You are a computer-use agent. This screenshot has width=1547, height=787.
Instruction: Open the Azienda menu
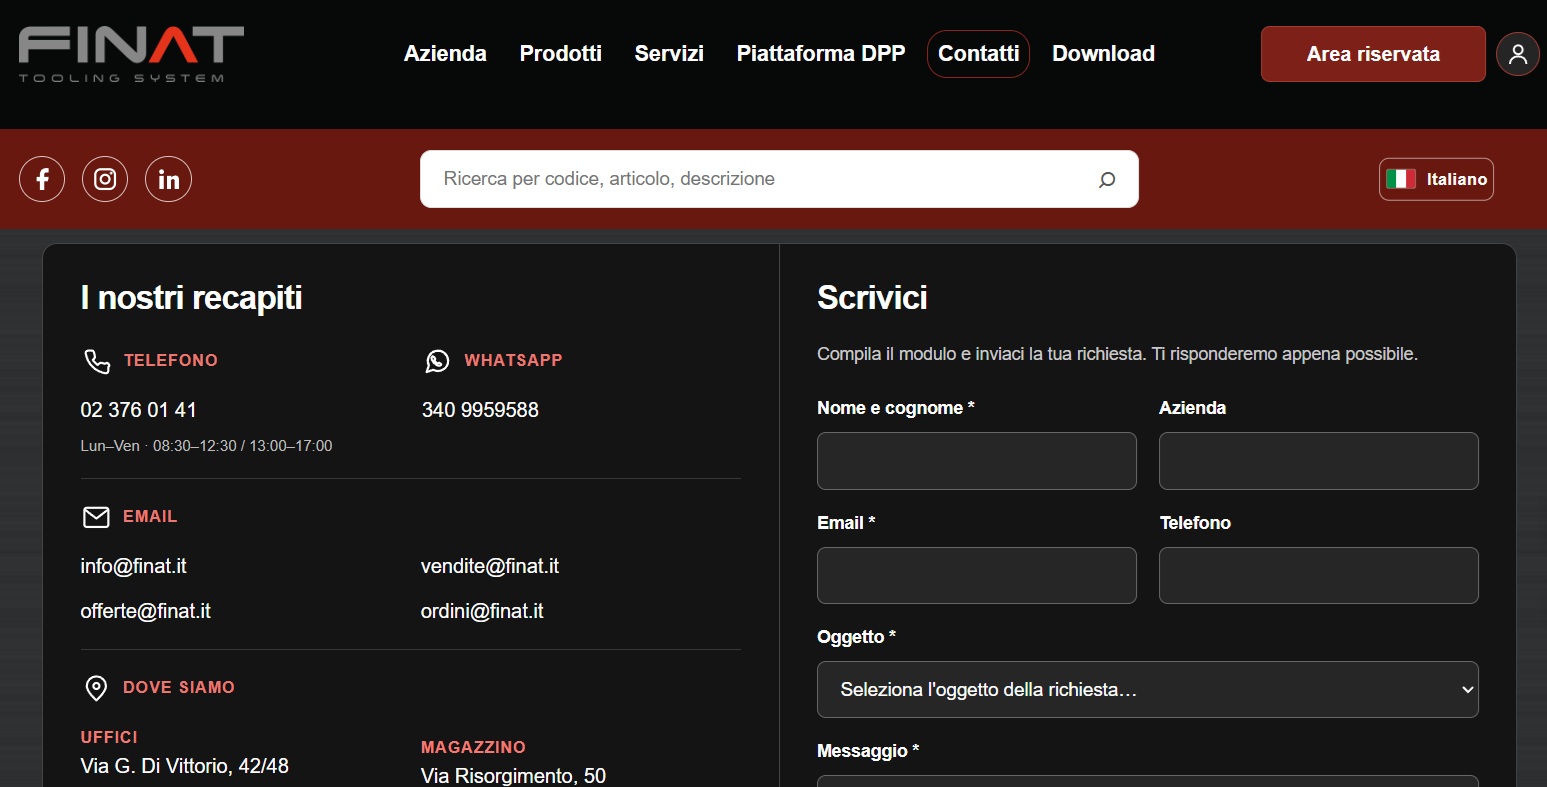click(445, 54)
